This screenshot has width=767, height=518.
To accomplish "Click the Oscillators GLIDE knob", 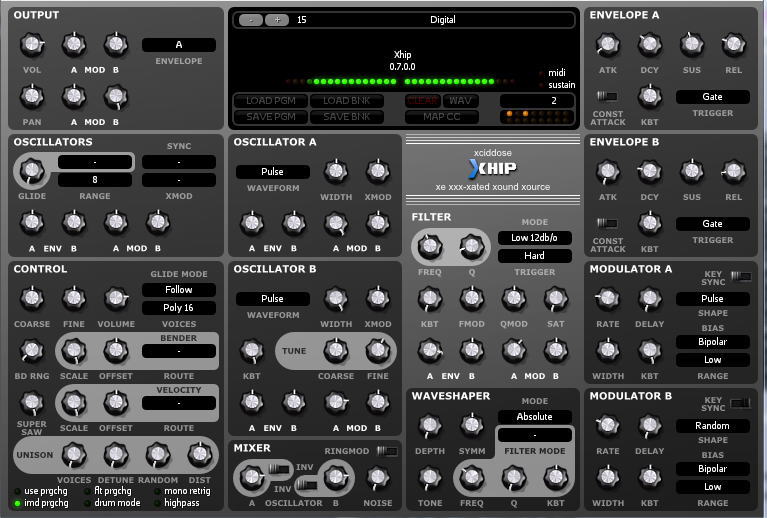I will [x=32, y=171].
